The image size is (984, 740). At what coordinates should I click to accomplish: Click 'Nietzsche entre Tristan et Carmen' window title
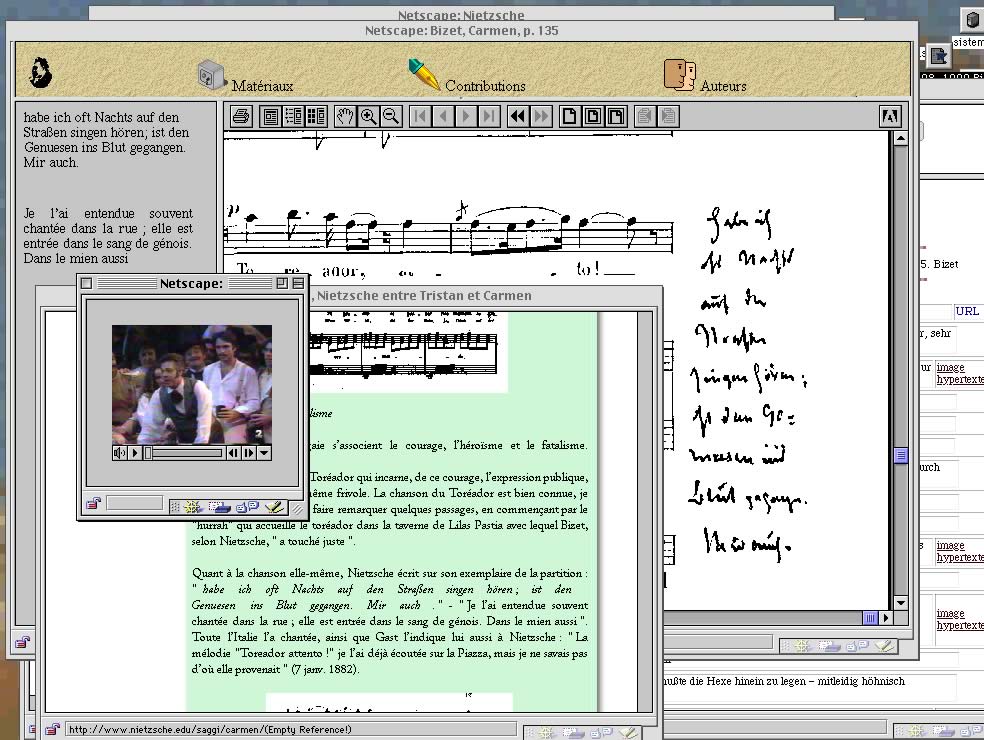[424, 296]
